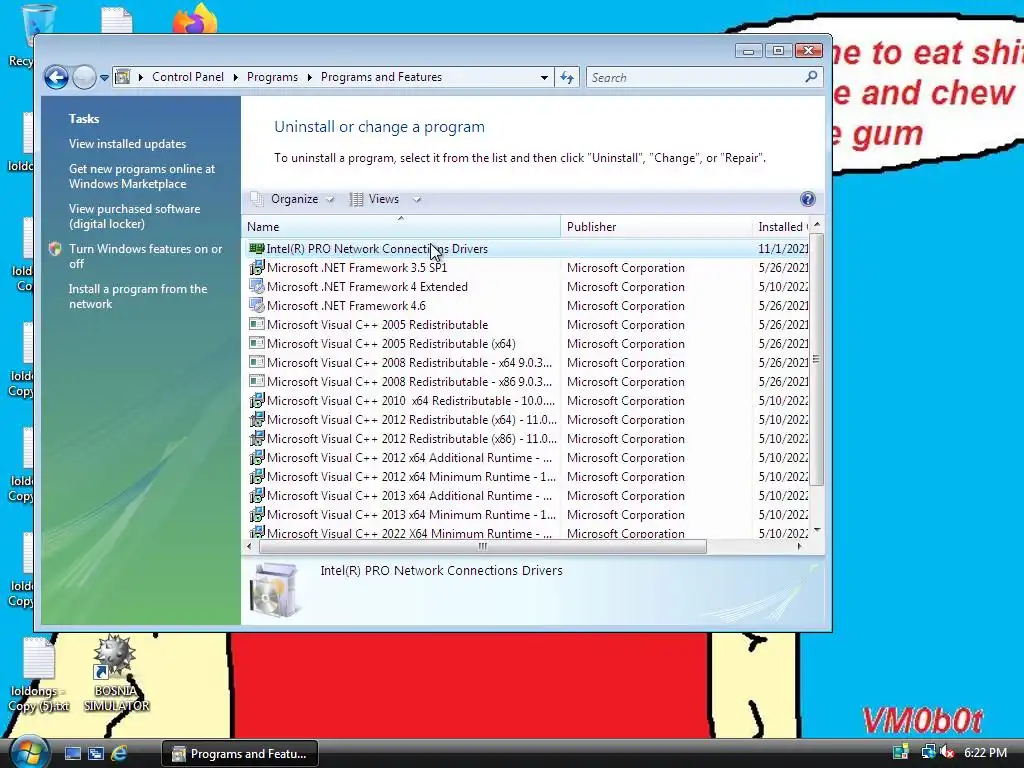The height and width of the screenshot is (768, 1024).
Task: Select Visual C++ 2010 x64 Redistributable icon
Action: click(x=257, y=400)
